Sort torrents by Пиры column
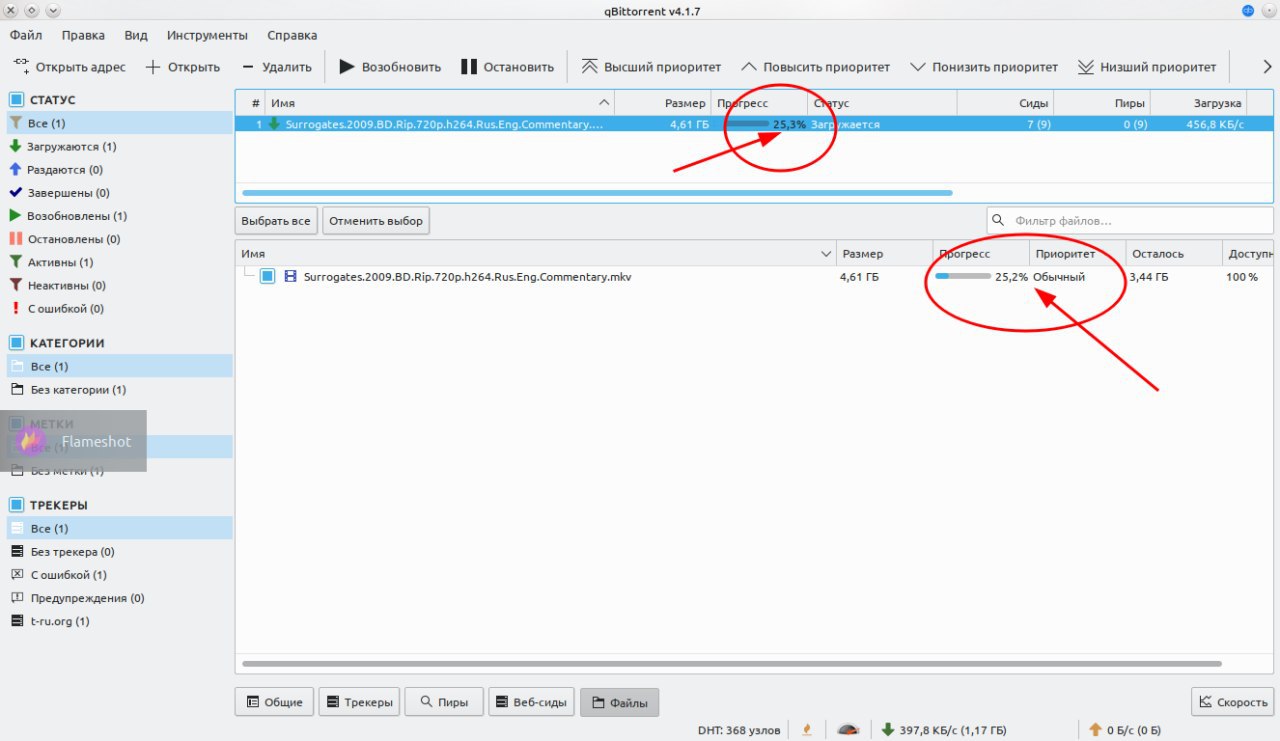1280x741 pixels. point(1101,103)
